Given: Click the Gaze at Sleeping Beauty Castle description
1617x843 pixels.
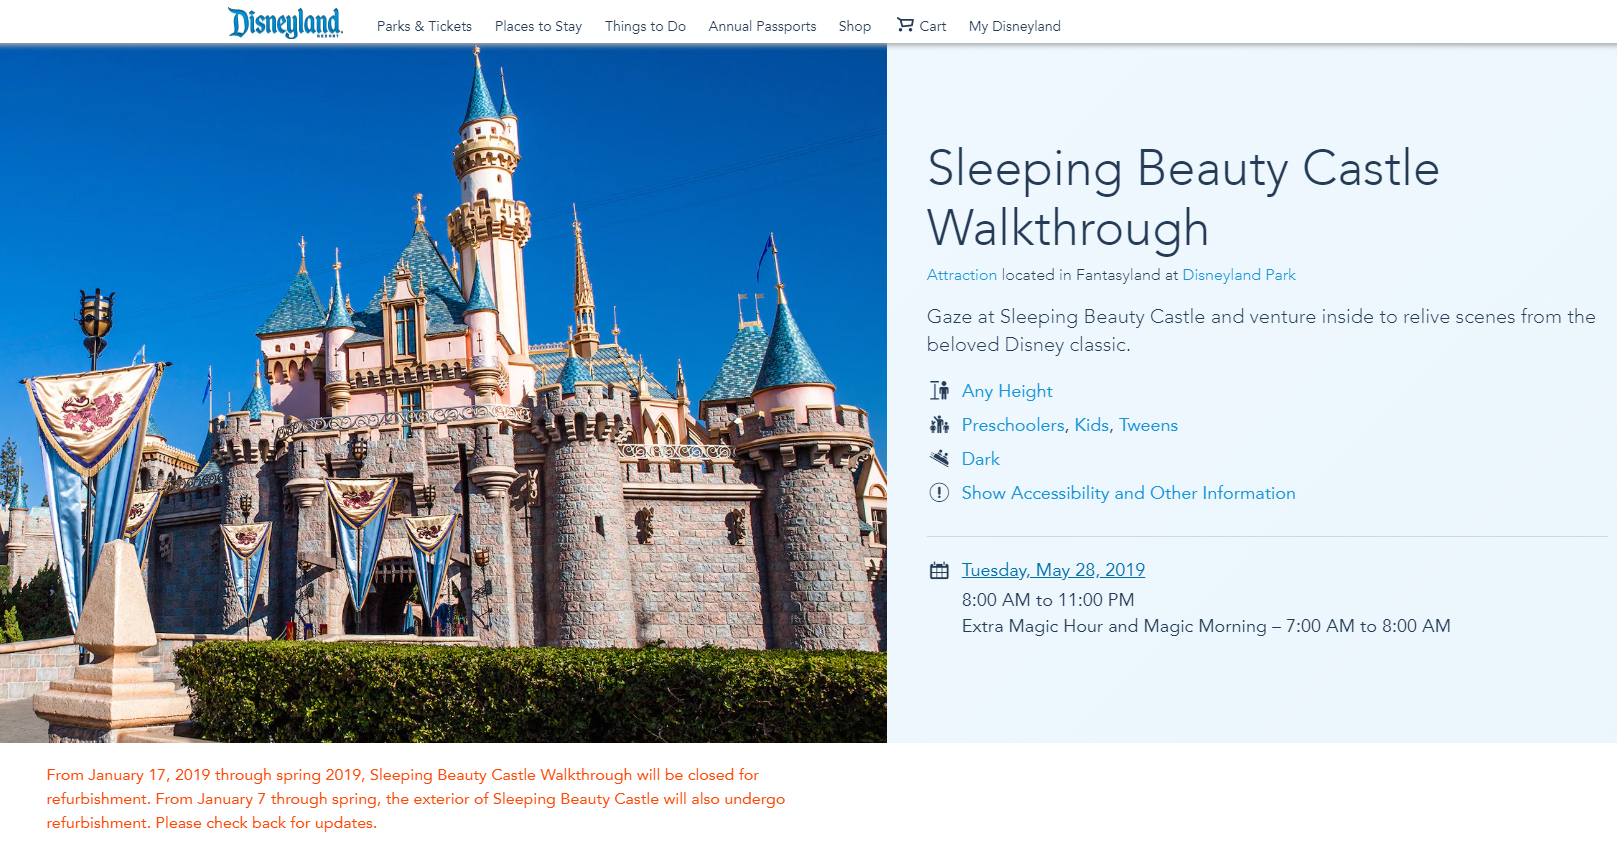Looking at the screenshot, I should (1261, 330).
